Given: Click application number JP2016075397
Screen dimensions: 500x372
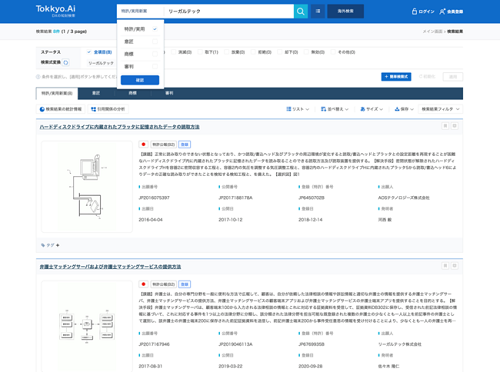Looking at the screenshot, I should click(154, 198).
